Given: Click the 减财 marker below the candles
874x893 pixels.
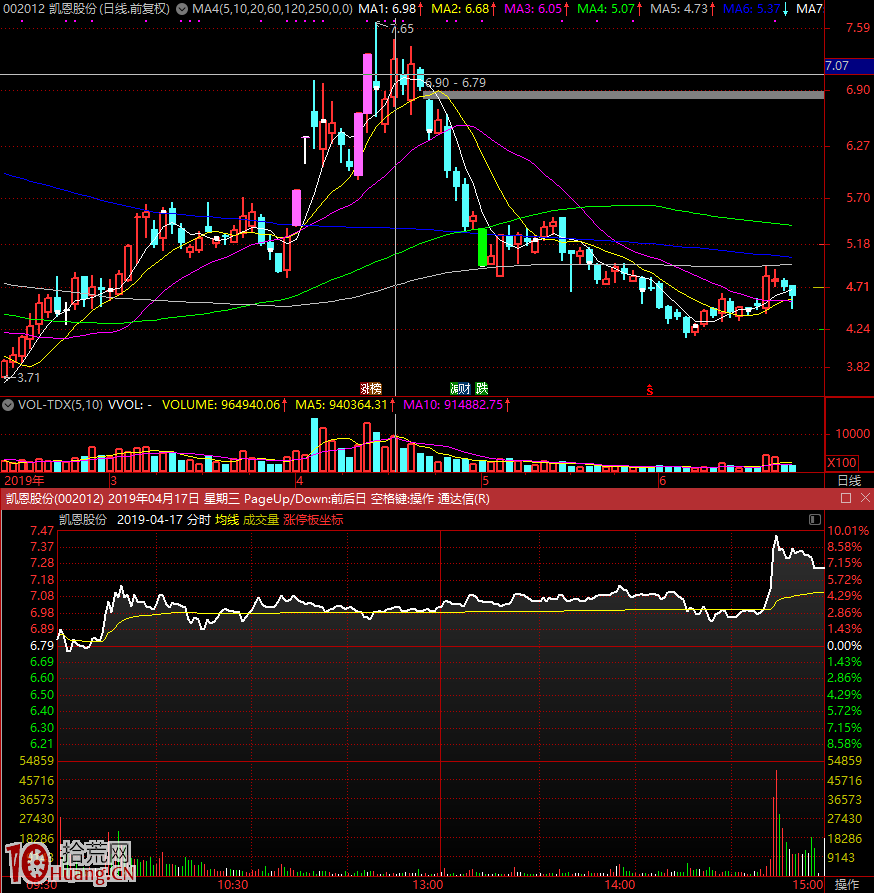Looking at the screenshot, I should pyautogui.click(x=460, y=388).
